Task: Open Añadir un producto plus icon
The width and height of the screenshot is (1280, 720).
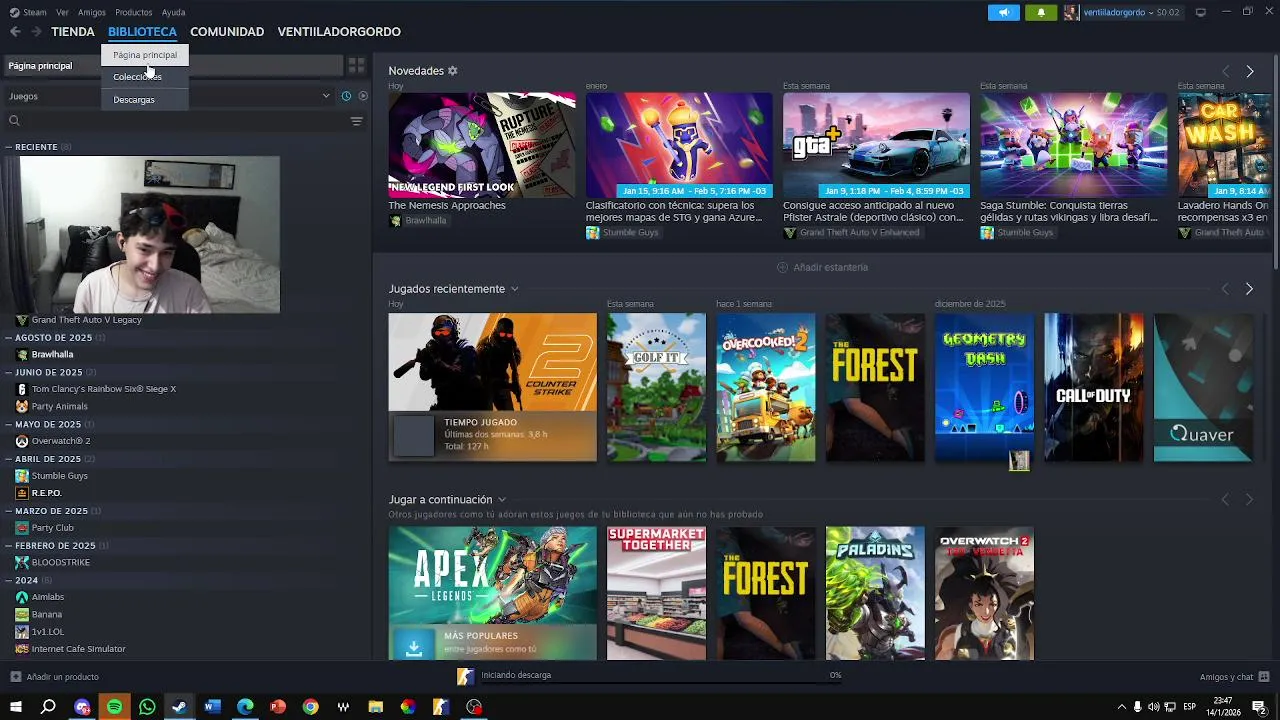Action: (x=15, y=677)
